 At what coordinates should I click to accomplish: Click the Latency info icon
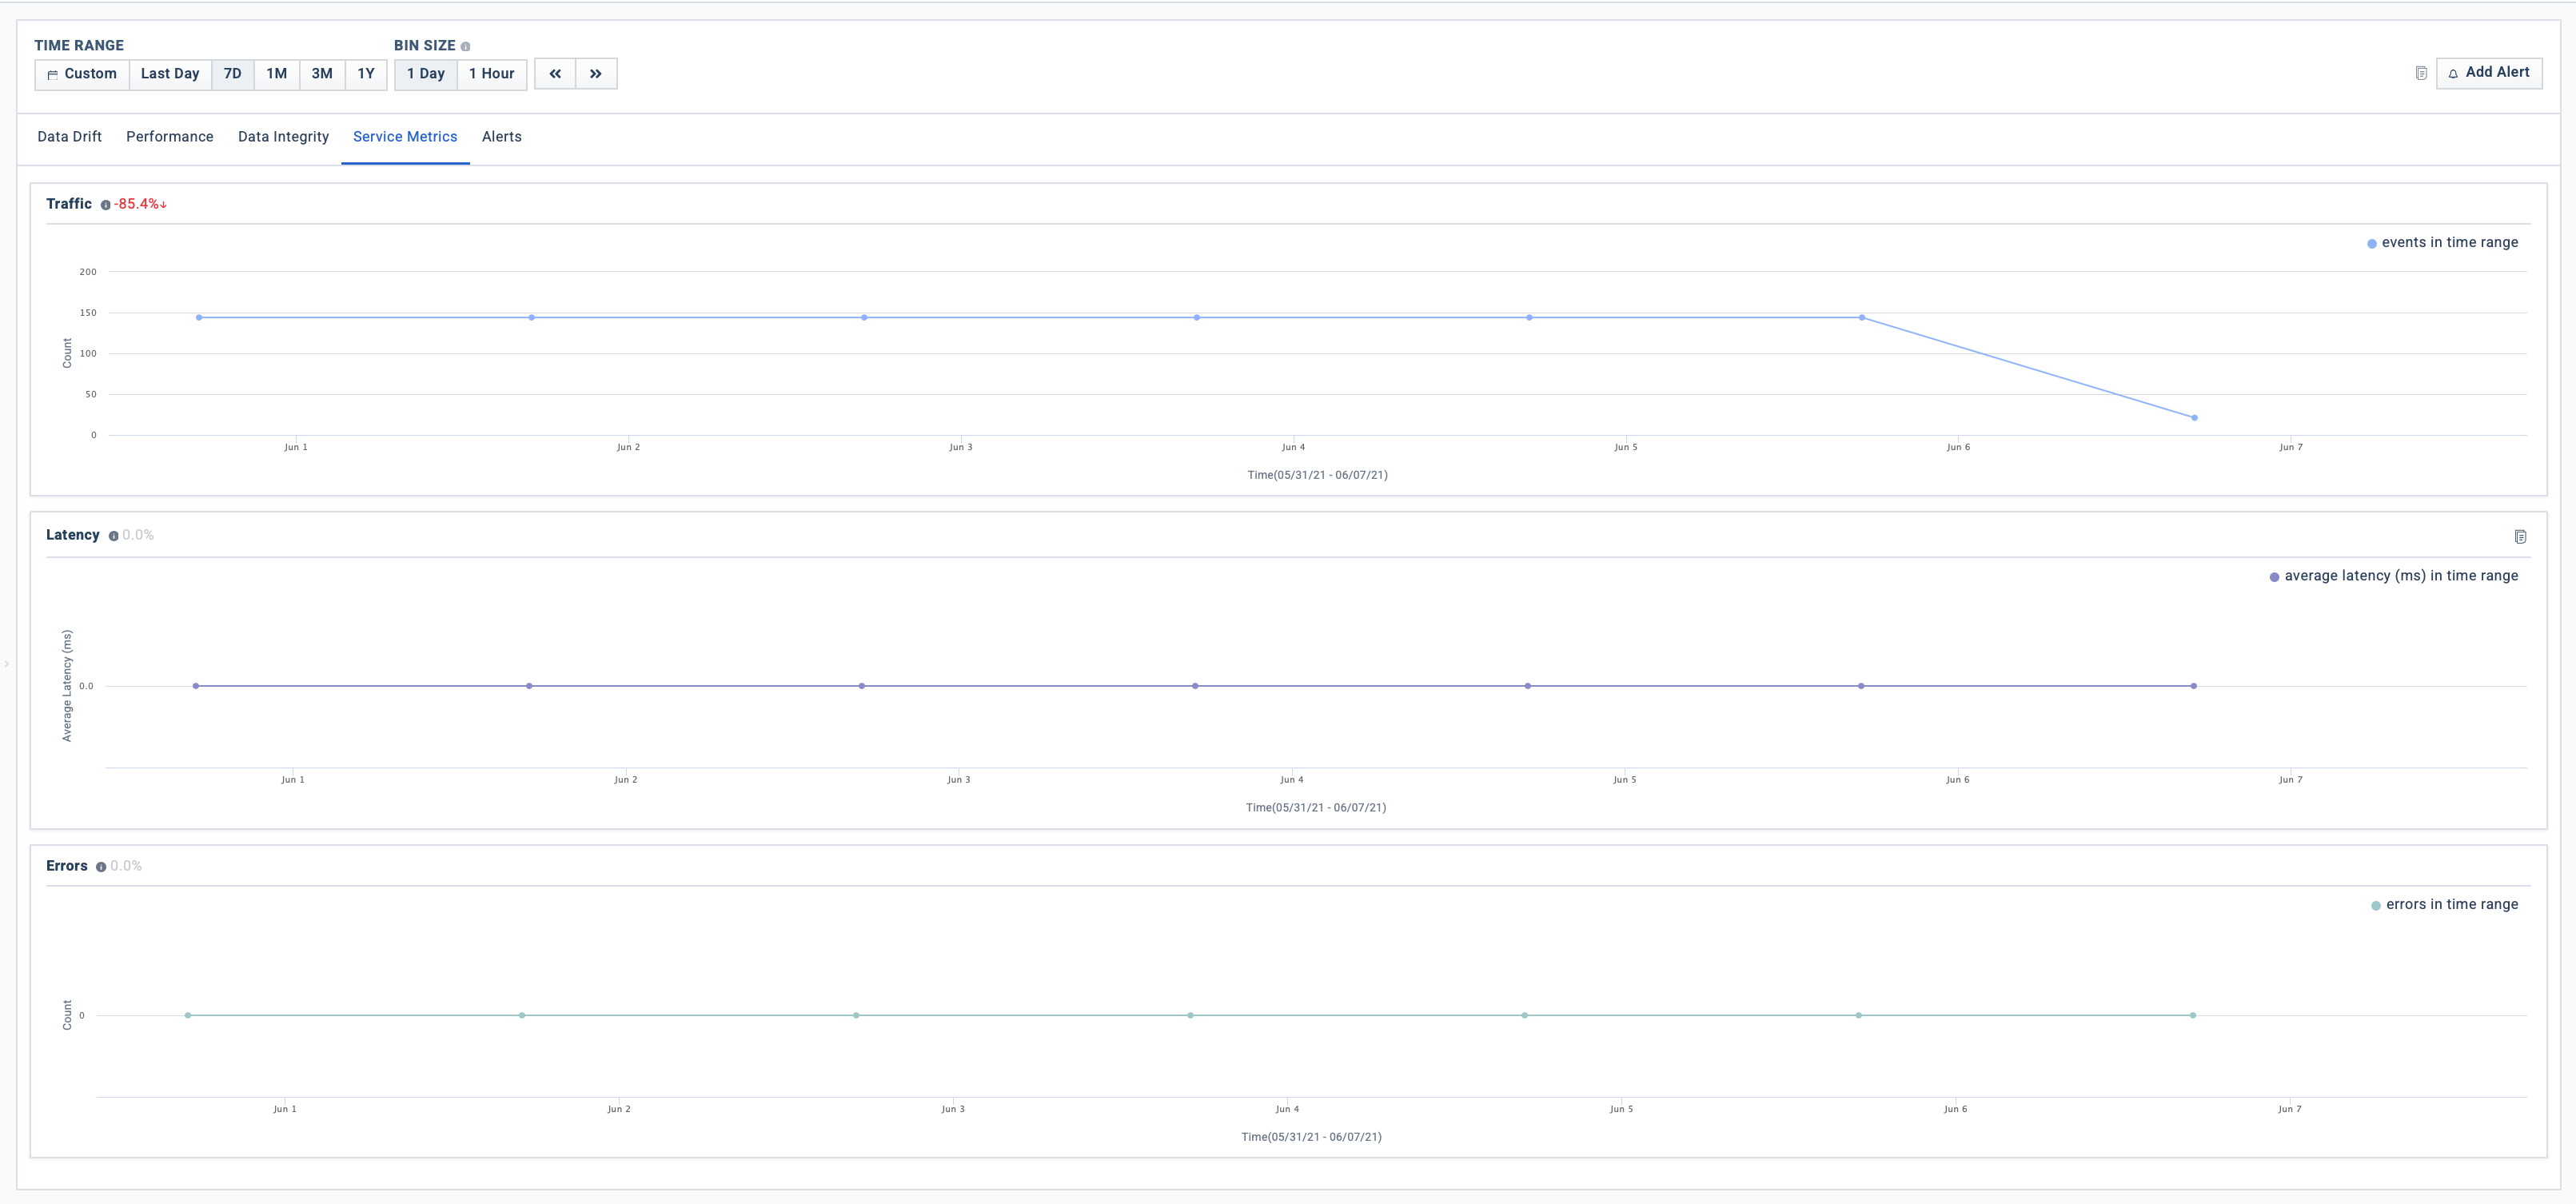point(113,536)
